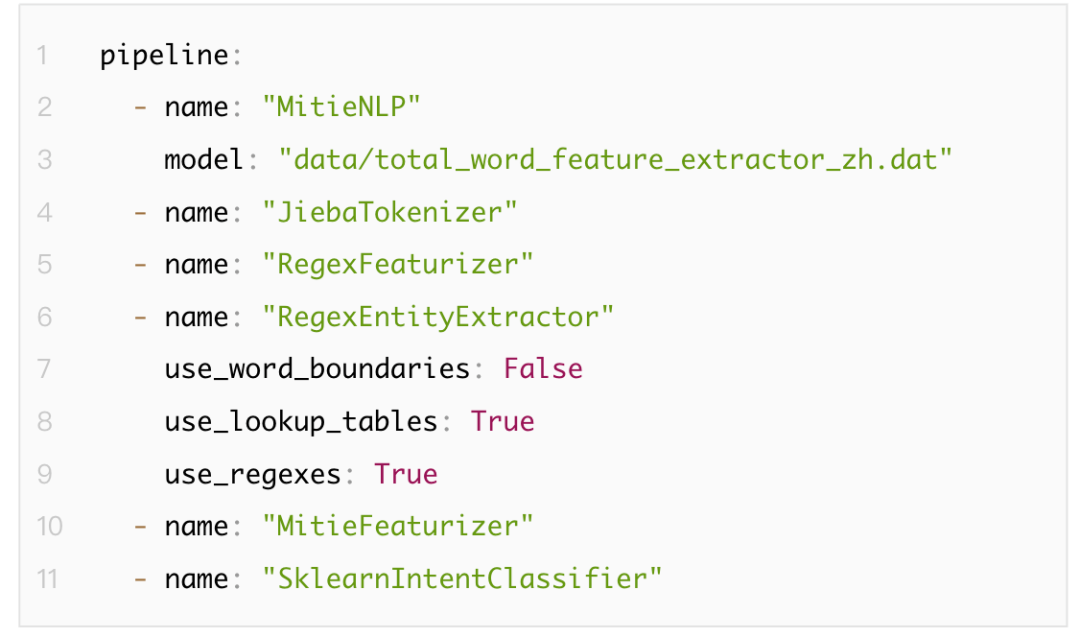Click the "pipeline" key on line one
The width and height of the screenshot is (1080, 637).
coord(164,55)
